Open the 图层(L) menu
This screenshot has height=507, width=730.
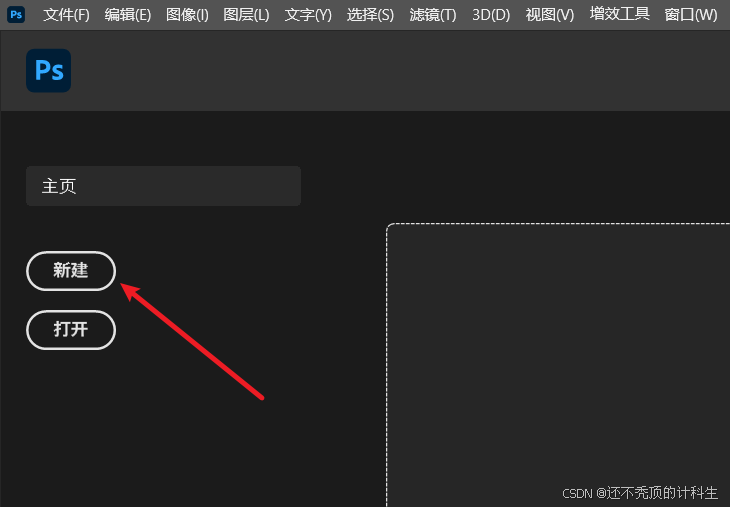click(246, 15)
